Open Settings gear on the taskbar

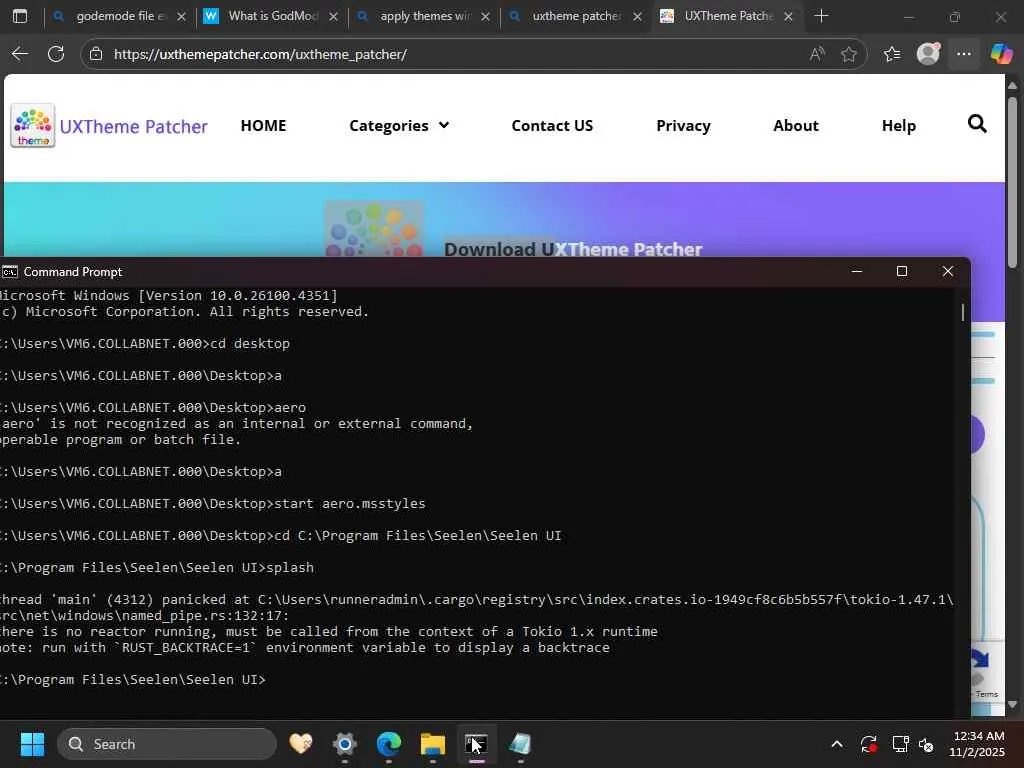[x=345, y=744]
